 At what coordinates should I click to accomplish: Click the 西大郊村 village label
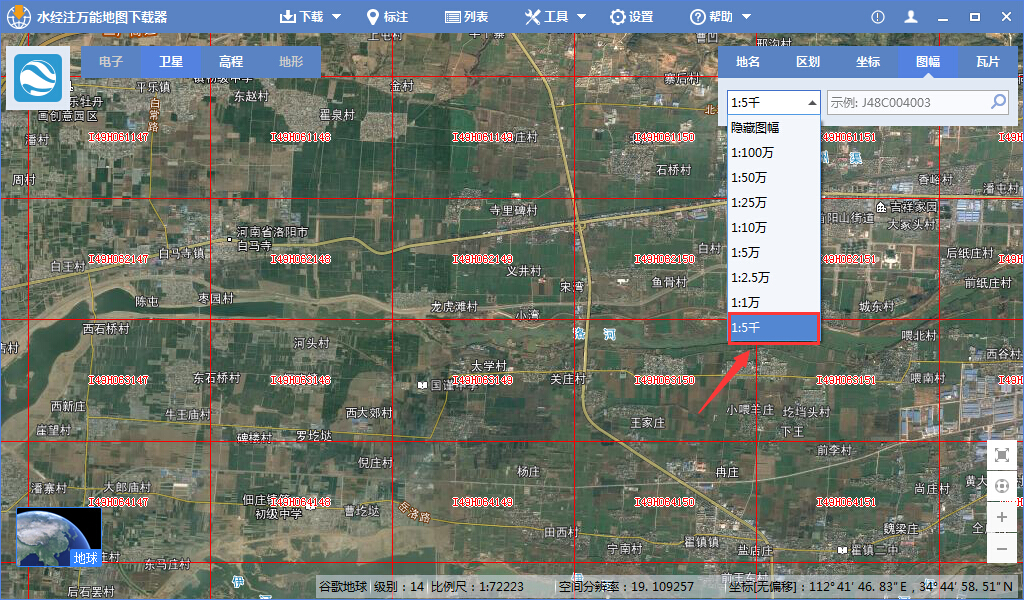(369, 413)
